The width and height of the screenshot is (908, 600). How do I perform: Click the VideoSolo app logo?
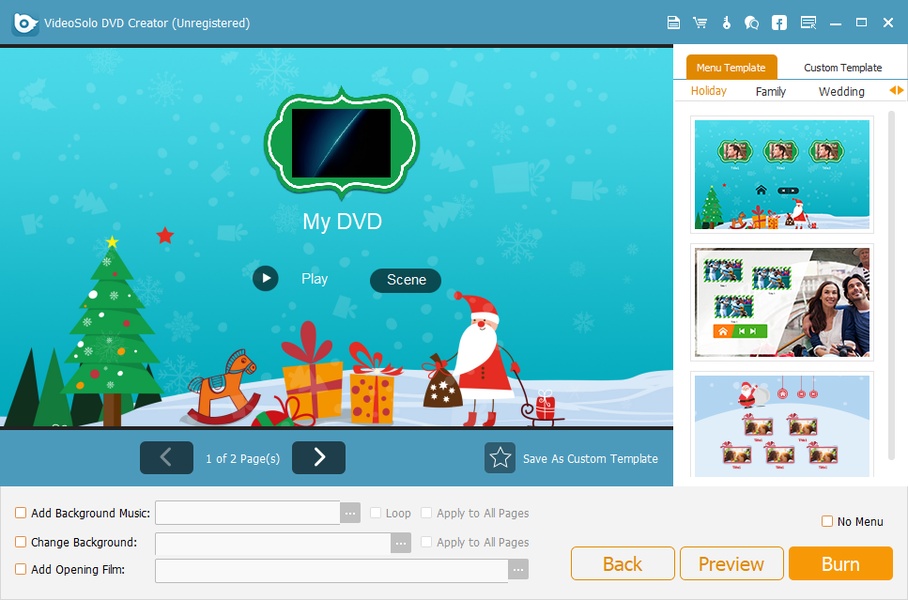point(25,23)
